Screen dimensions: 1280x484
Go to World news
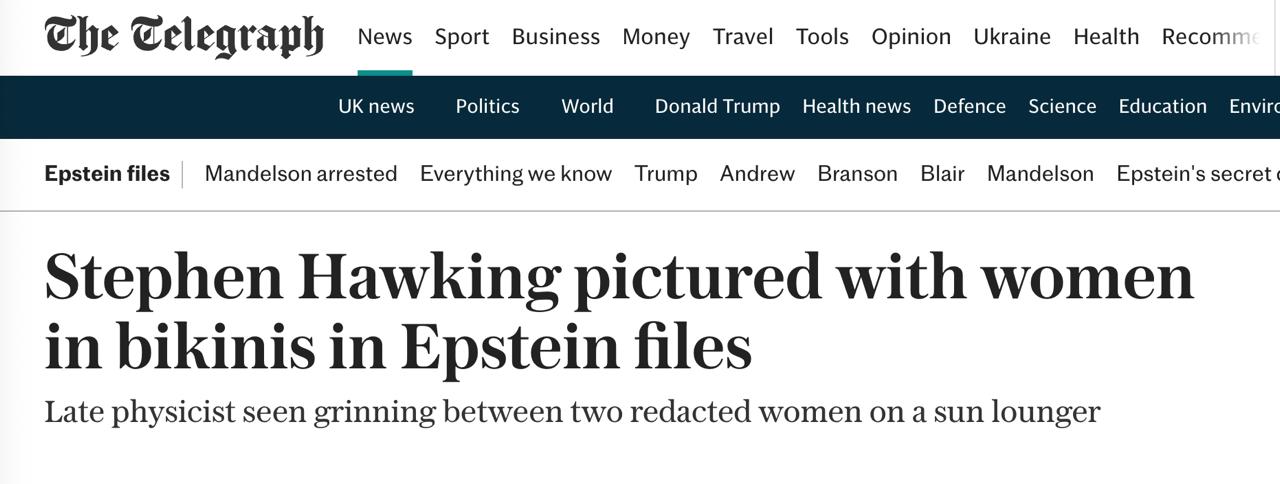(x=587, y=106)
